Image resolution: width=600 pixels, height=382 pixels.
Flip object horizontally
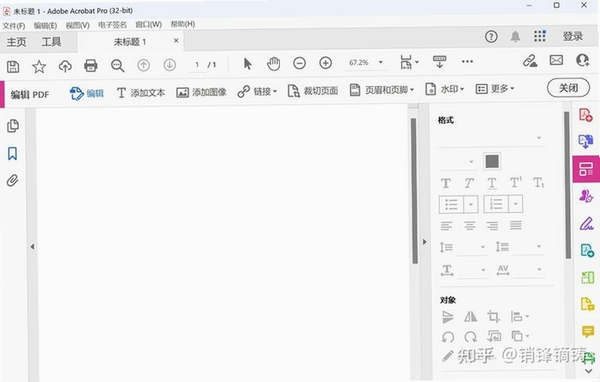coord(471,317)
